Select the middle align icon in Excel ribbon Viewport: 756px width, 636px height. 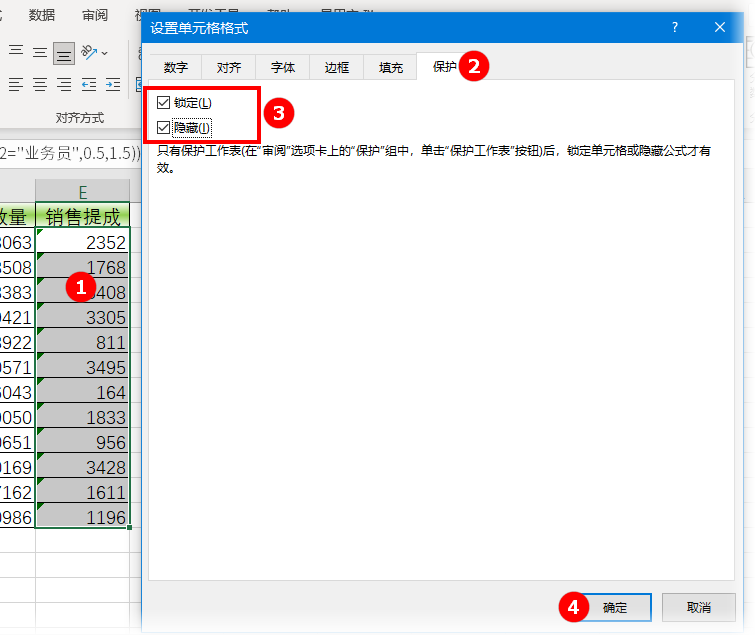[40, 52]
